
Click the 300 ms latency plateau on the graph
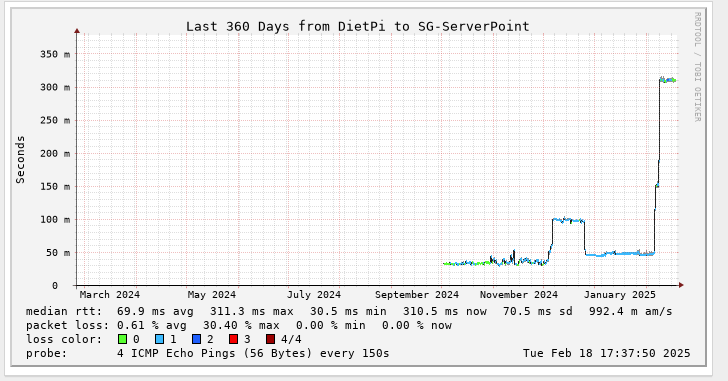coord(668,80)
